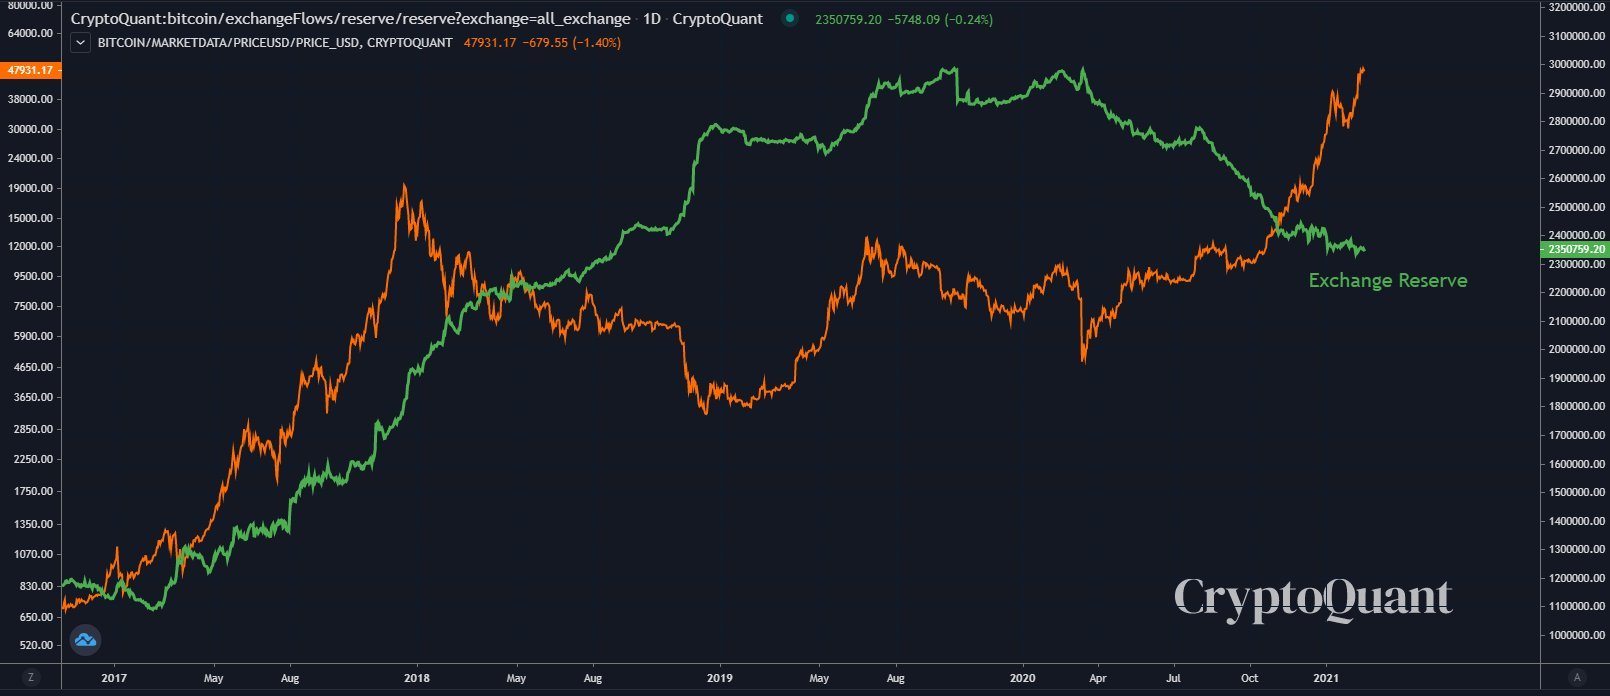Click the green 2350759.20 value in header
The height and width of the screenshot is (696, 1610).
tap(848, 19)
